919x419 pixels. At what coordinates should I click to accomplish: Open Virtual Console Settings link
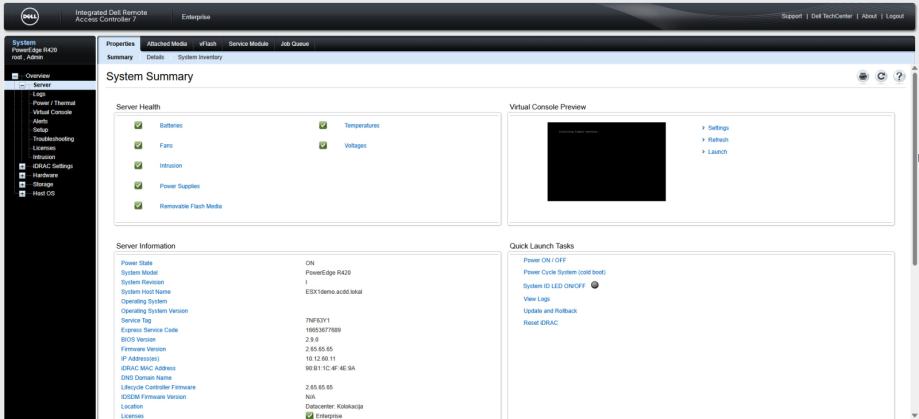point(718,128)
